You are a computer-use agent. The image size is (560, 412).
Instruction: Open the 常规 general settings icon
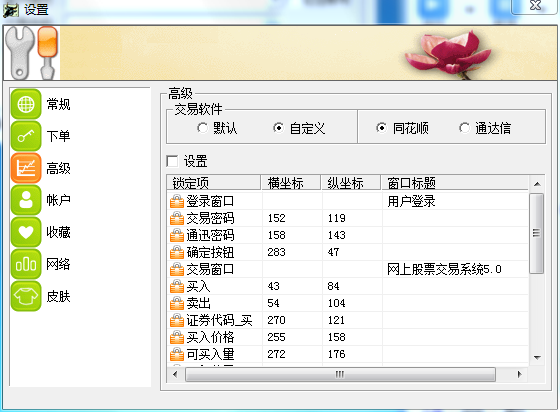[26, 104]
